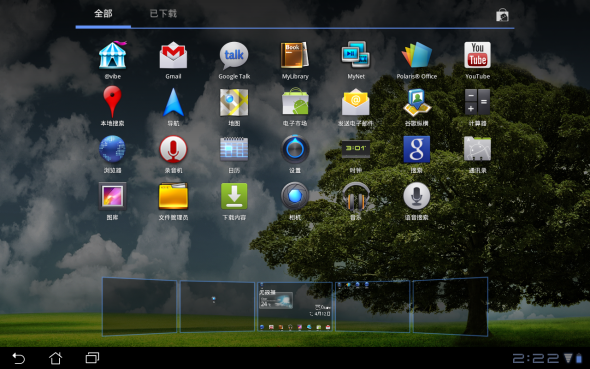Screen dimensions: 590x369
Task: Open the email envelope app
Action: tap(356, 102)
